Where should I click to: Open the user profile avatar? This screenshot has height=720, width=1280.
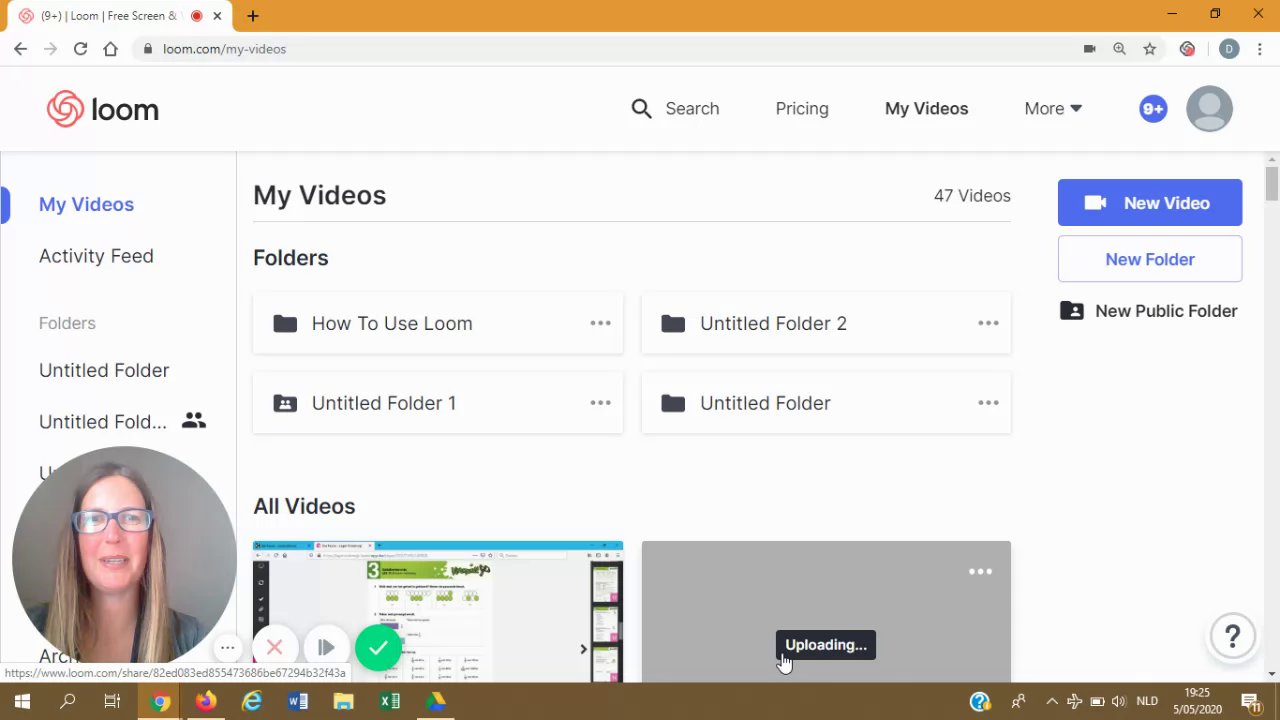[1209, 109]
